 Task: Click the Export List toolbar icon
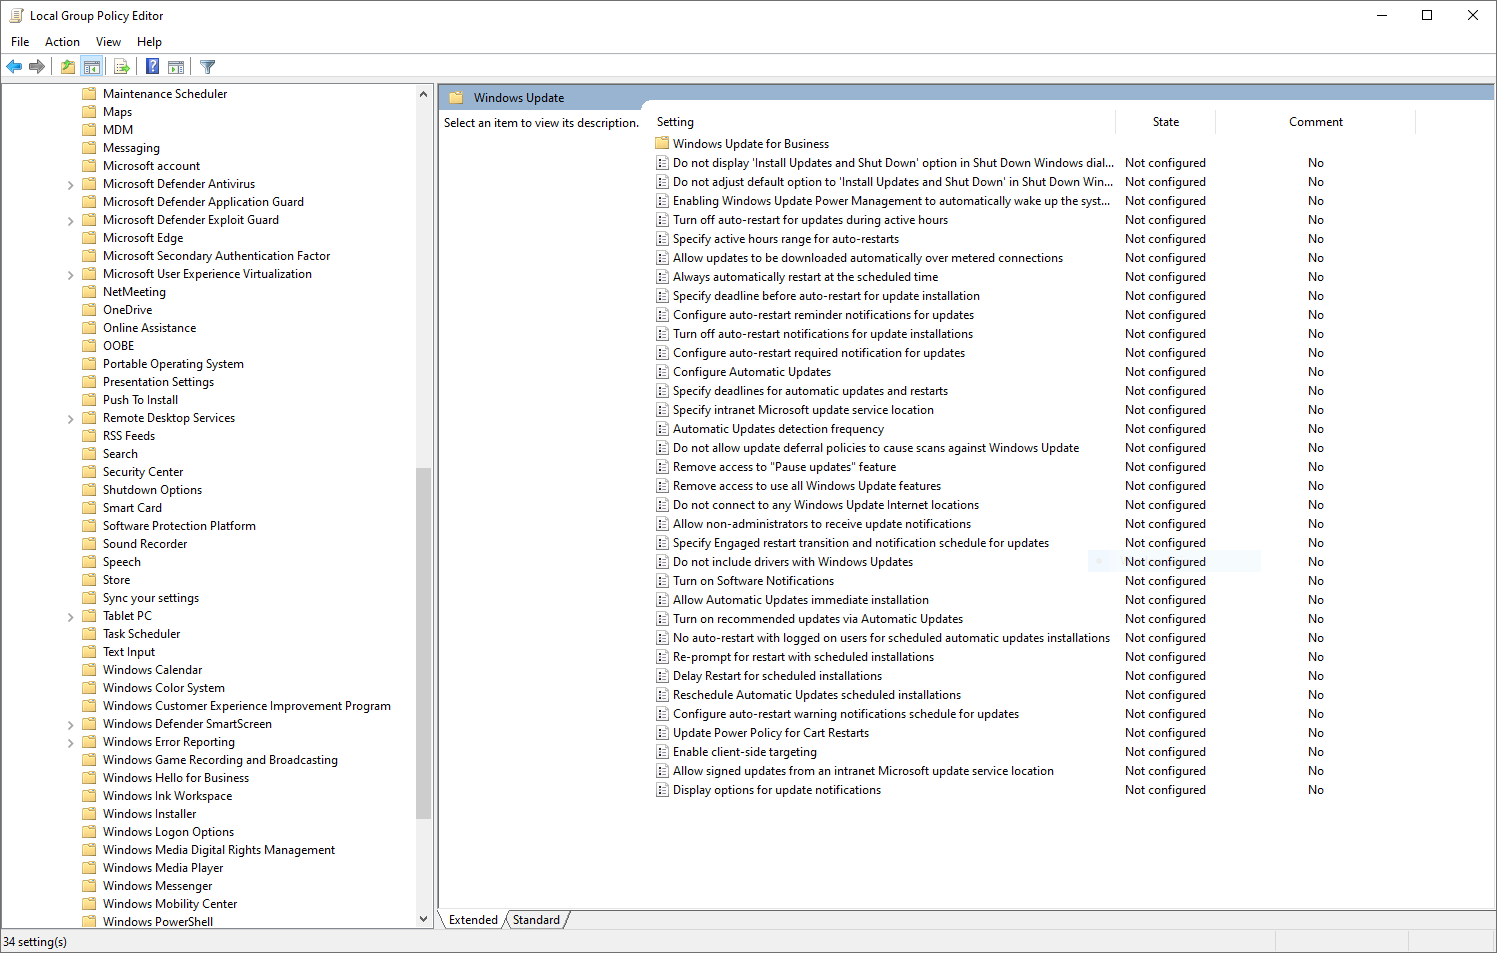(x=122, y=67)
